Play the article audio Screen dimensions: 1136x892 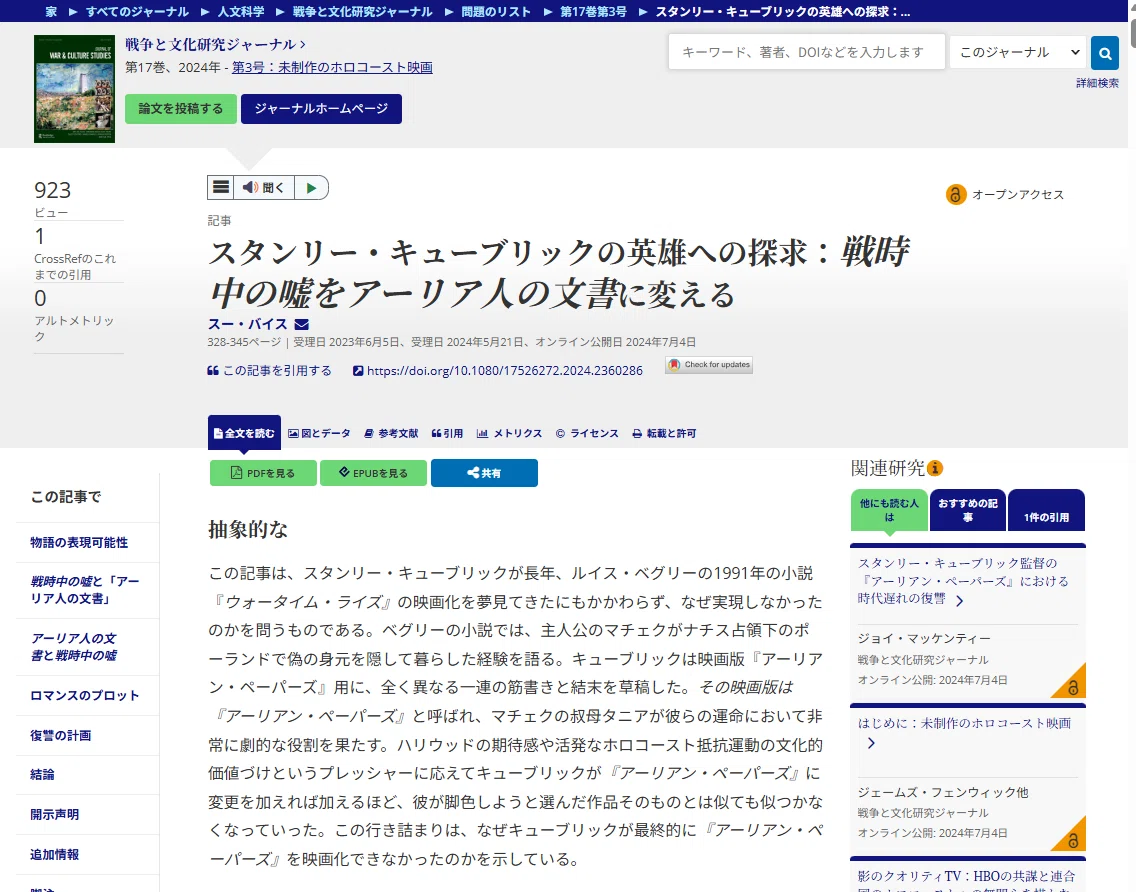[312, 188]
